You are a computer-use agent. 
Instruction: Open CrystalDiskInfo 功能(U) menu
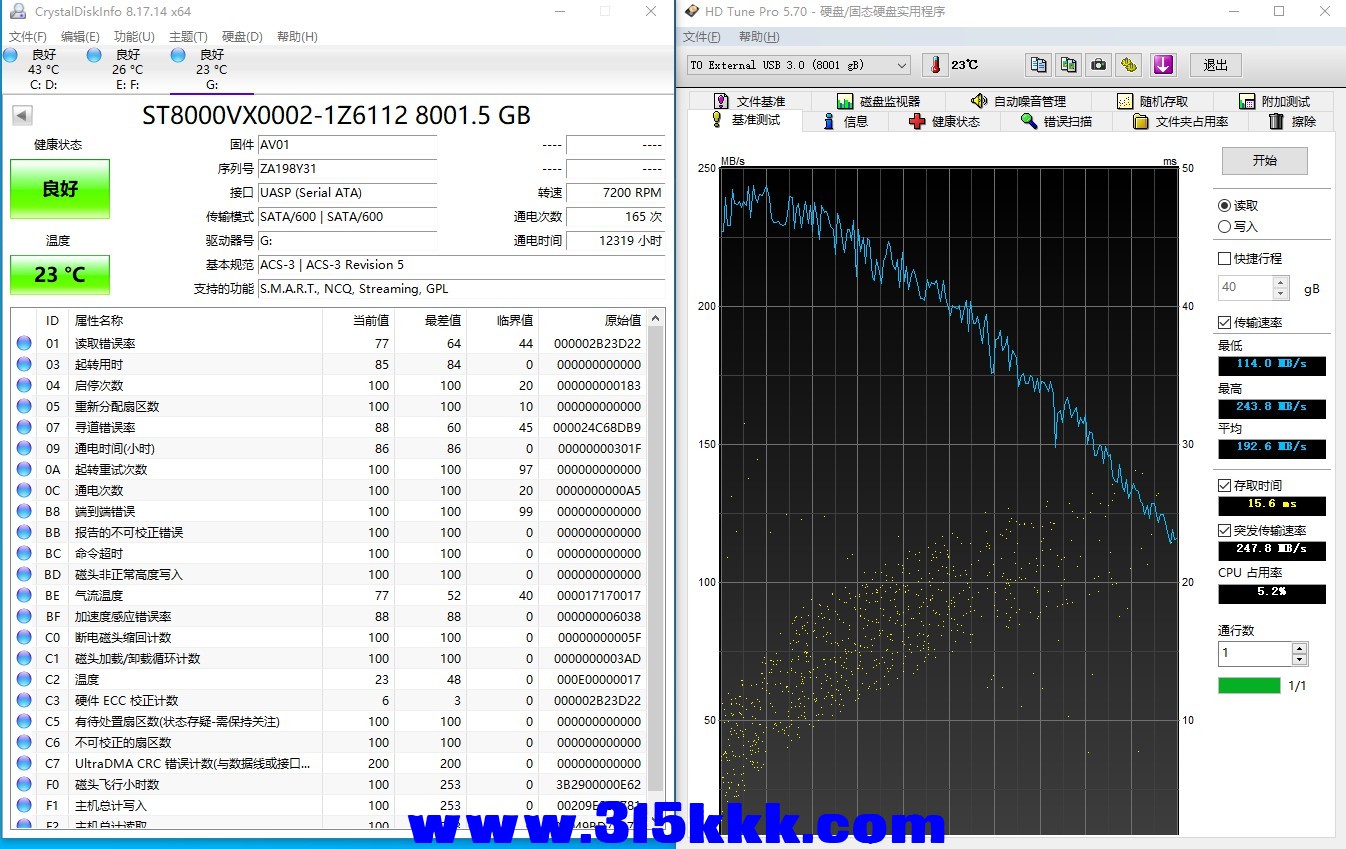[x=134, y=37]
